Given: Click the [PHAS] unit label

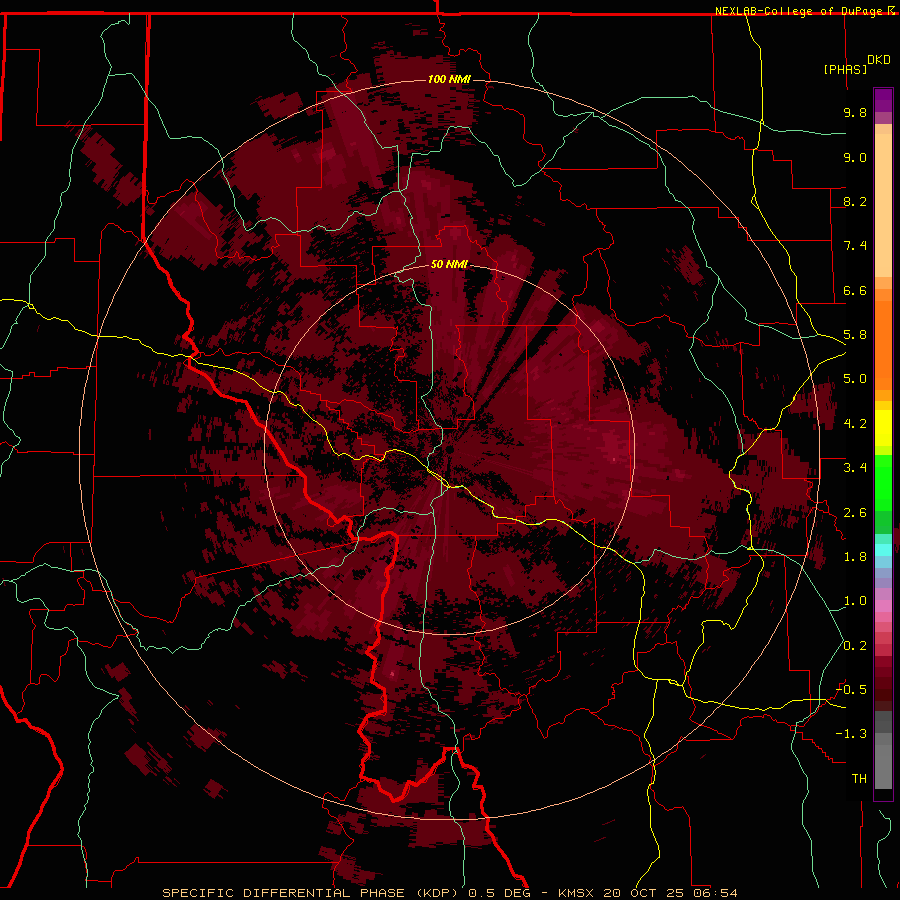Looking at the screenshot, I should (x=845, y=69).
